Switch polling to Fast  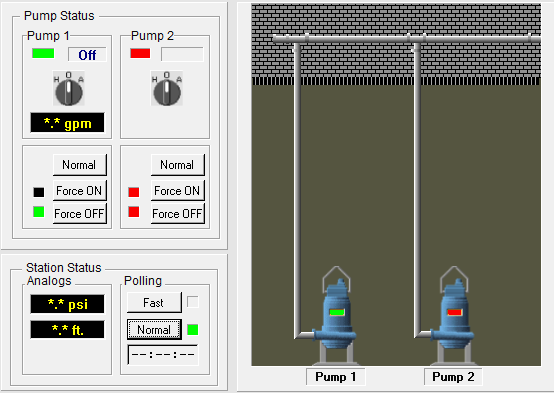click(154, 303)
